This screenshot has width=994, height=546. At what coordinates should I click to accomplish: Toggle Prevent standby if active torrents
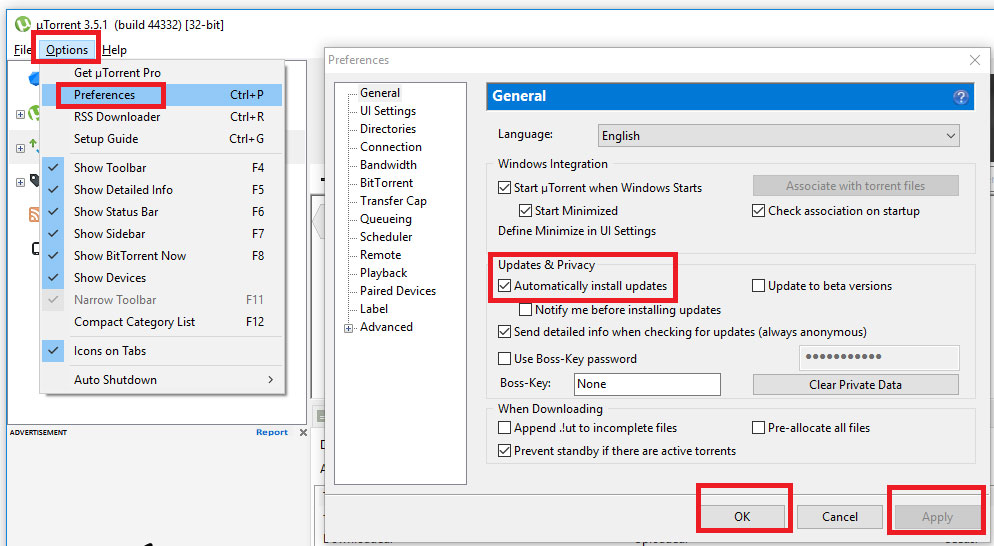[505, 451]
